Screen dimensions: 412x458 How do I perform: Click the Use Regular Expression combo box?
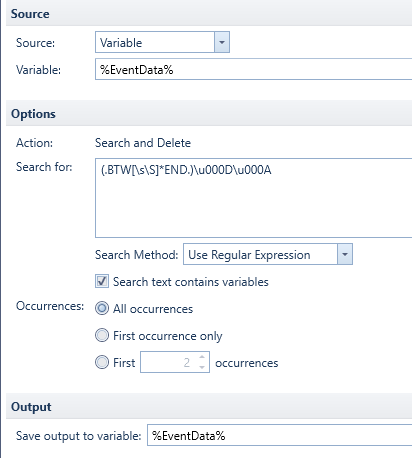point(268,254)
